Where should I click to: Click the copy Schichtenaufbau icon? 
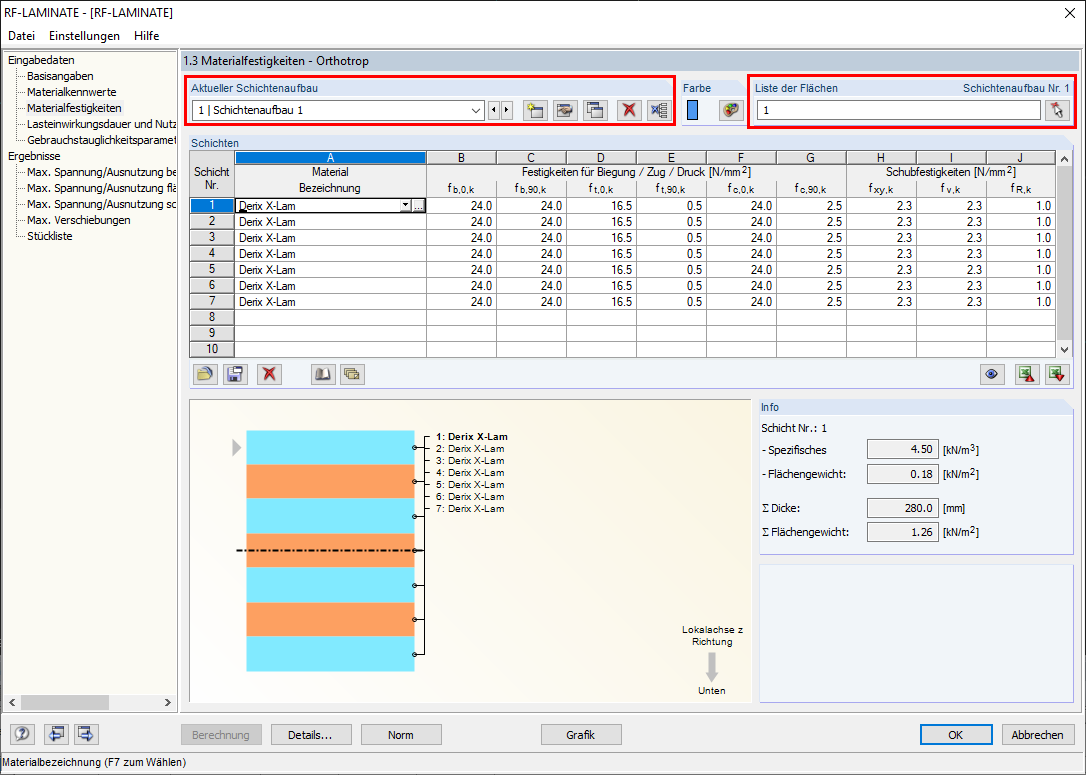click(596, 110)
